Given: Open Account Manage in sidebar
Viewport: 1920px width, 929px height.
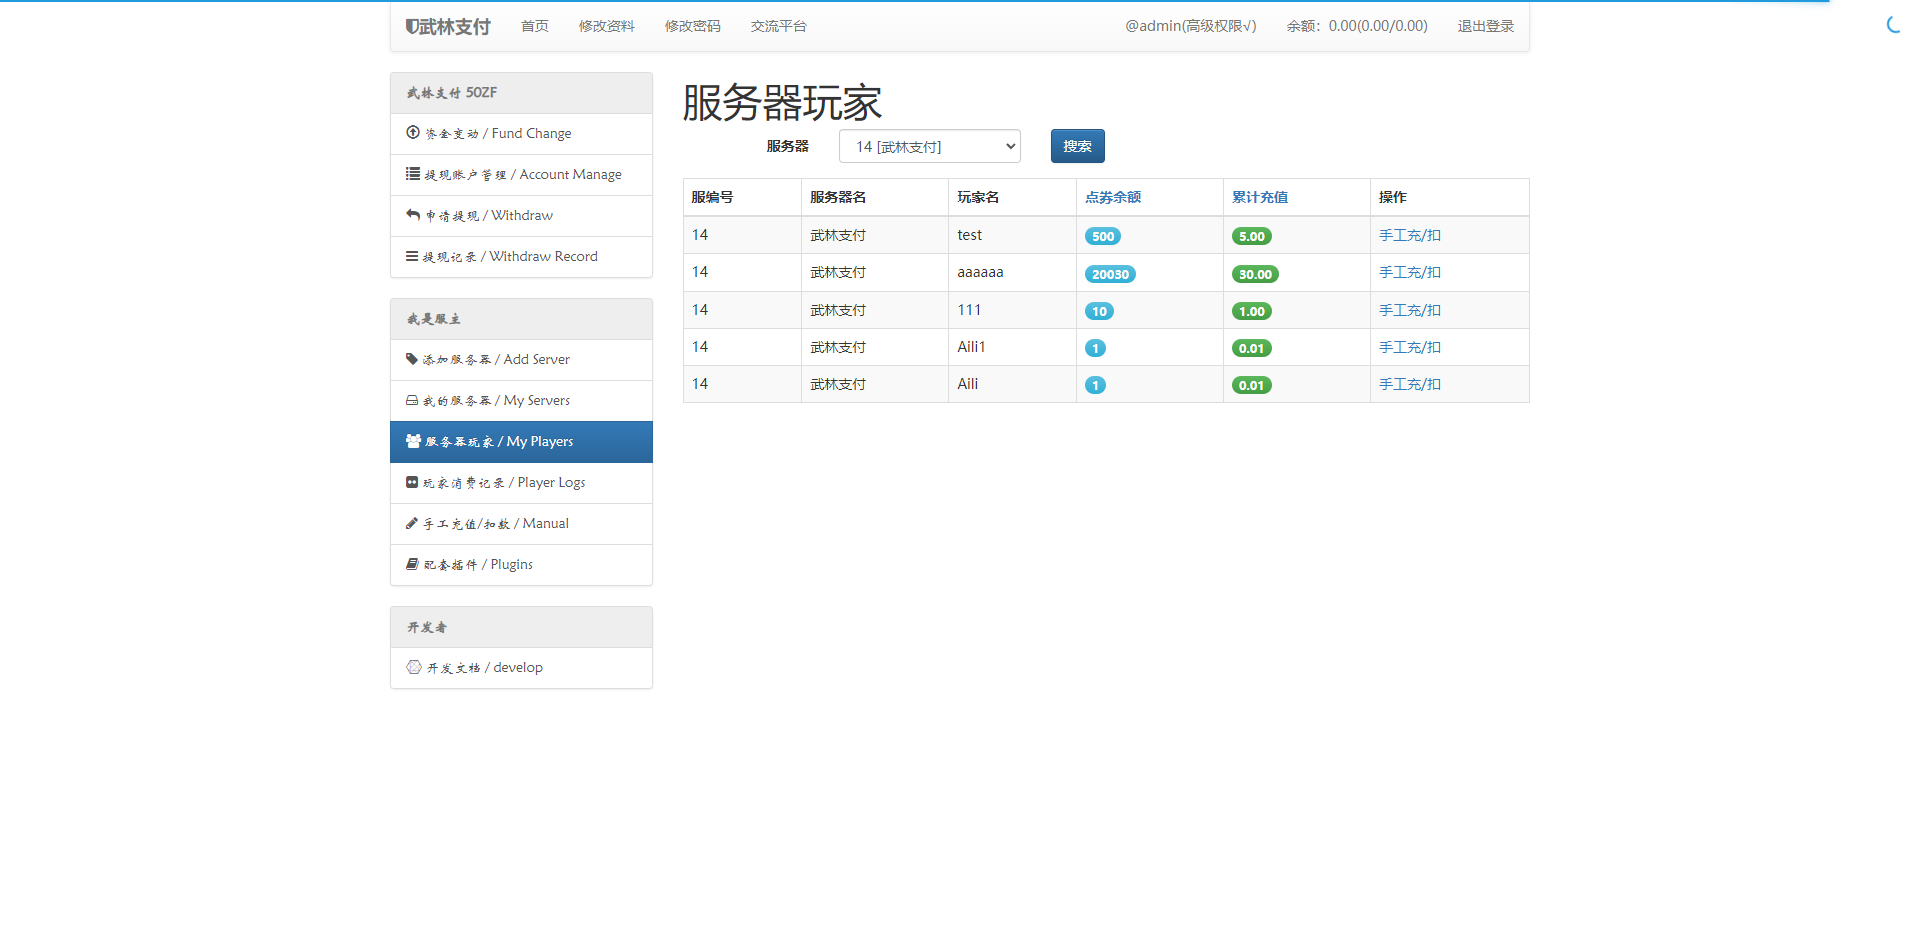Looking at the screenshot, I should (521, 174).
